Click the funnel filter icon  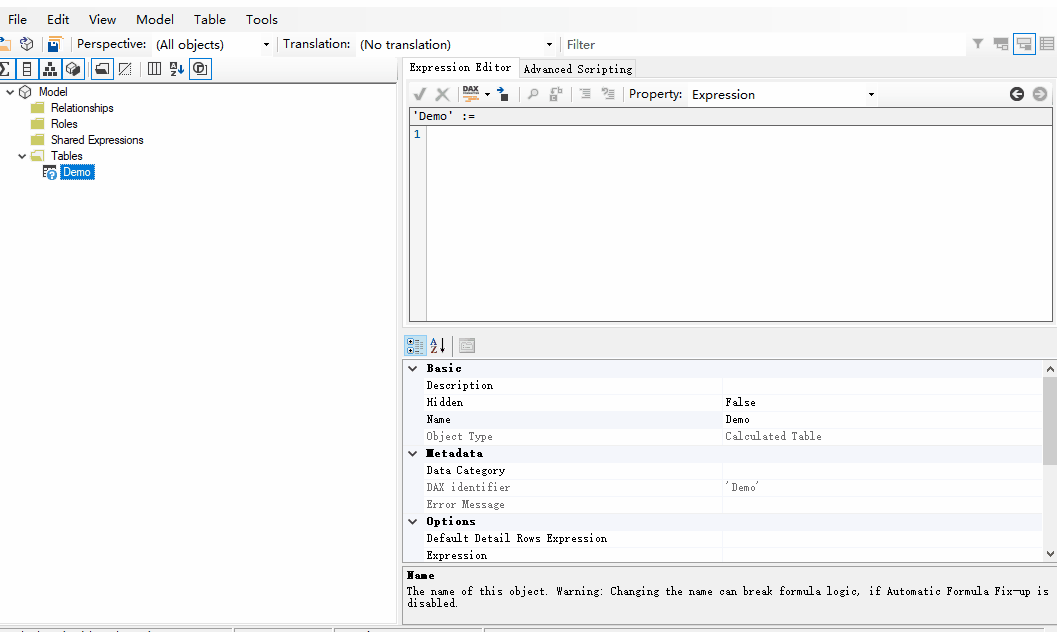[x=977, y=44]
